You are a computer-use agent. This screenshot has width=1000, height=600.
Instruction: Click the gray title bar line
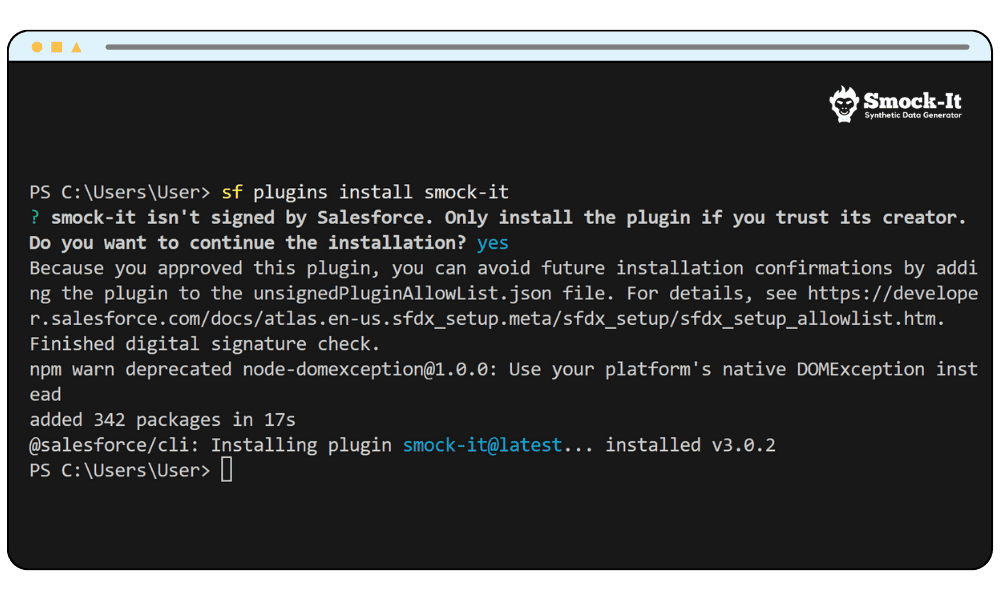coord(537,47)
